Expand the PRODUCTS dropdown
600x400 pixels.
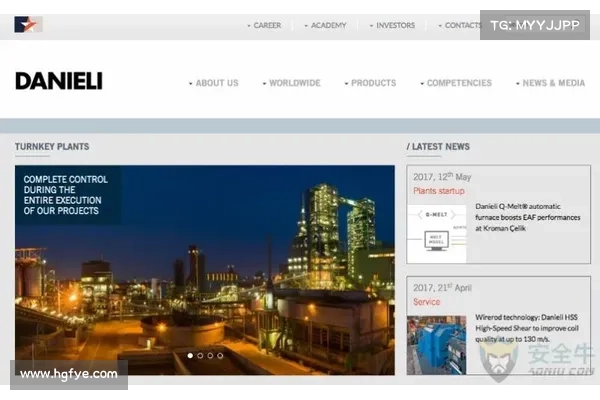[370, 83]
